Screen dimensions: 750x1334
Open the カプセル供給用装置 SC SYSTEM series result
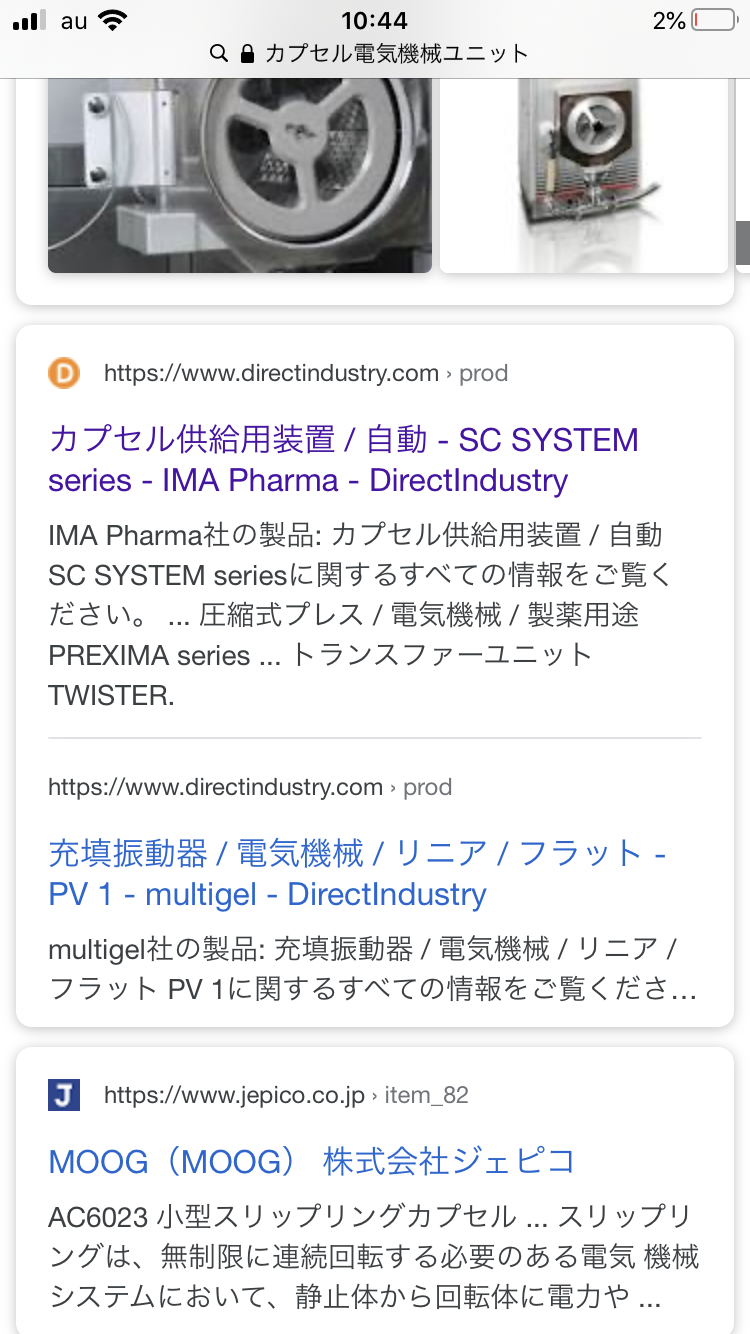tap(343, 460)
